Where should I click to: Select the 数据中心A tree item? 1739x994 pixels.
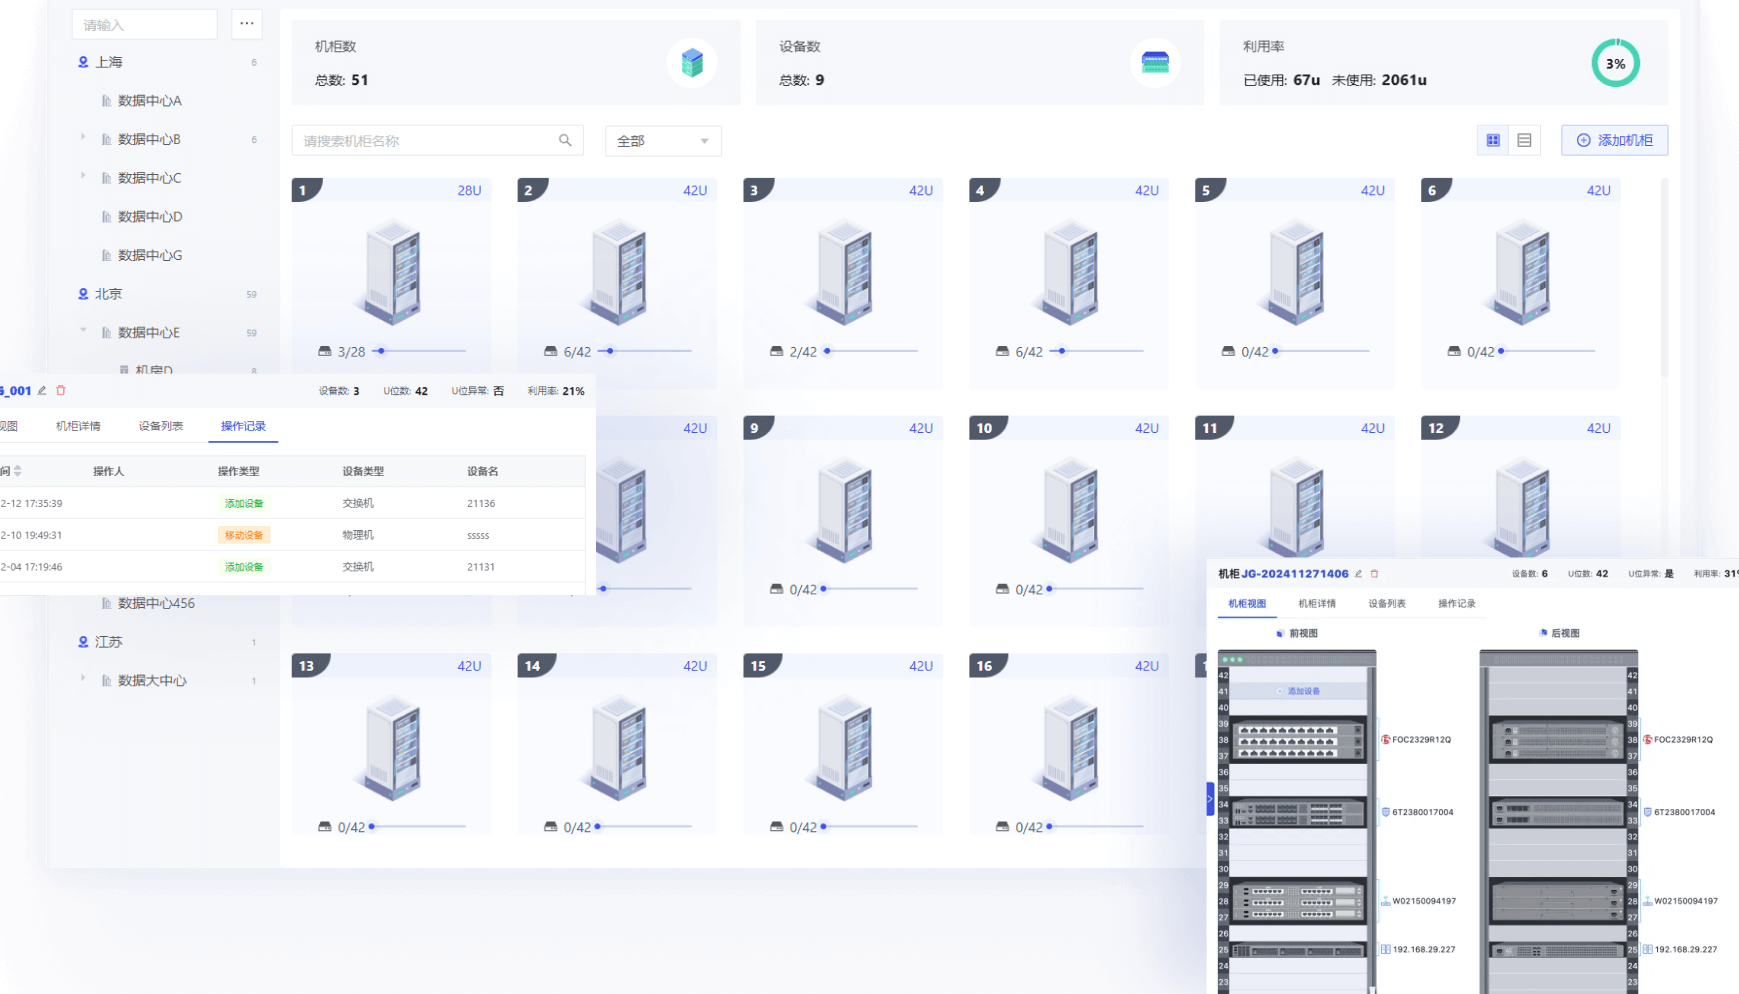(x=149, y=101)
